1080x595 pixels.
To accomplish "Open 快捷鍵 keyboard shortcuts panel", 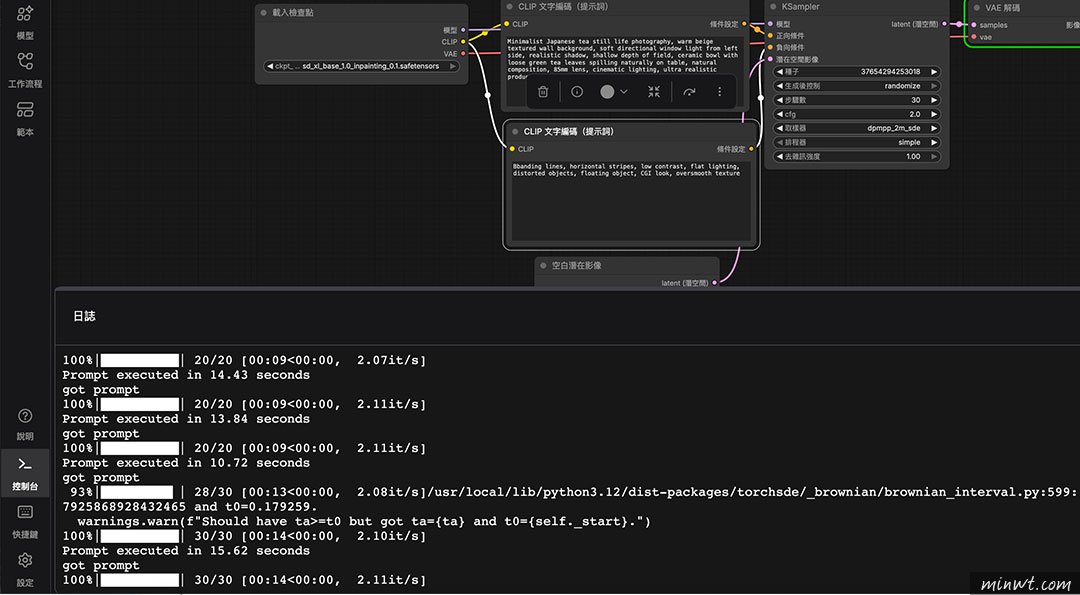I will click(25, 519).
